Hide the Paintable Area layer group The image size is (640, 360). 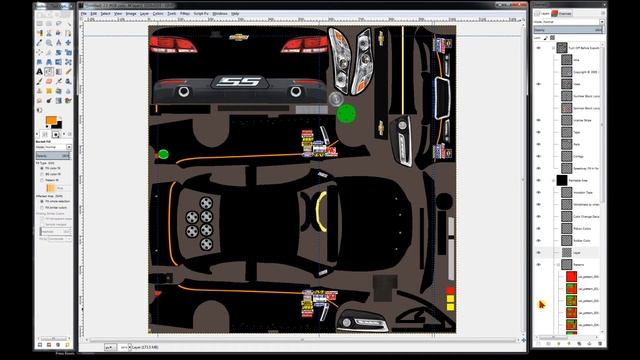point(538,180)
